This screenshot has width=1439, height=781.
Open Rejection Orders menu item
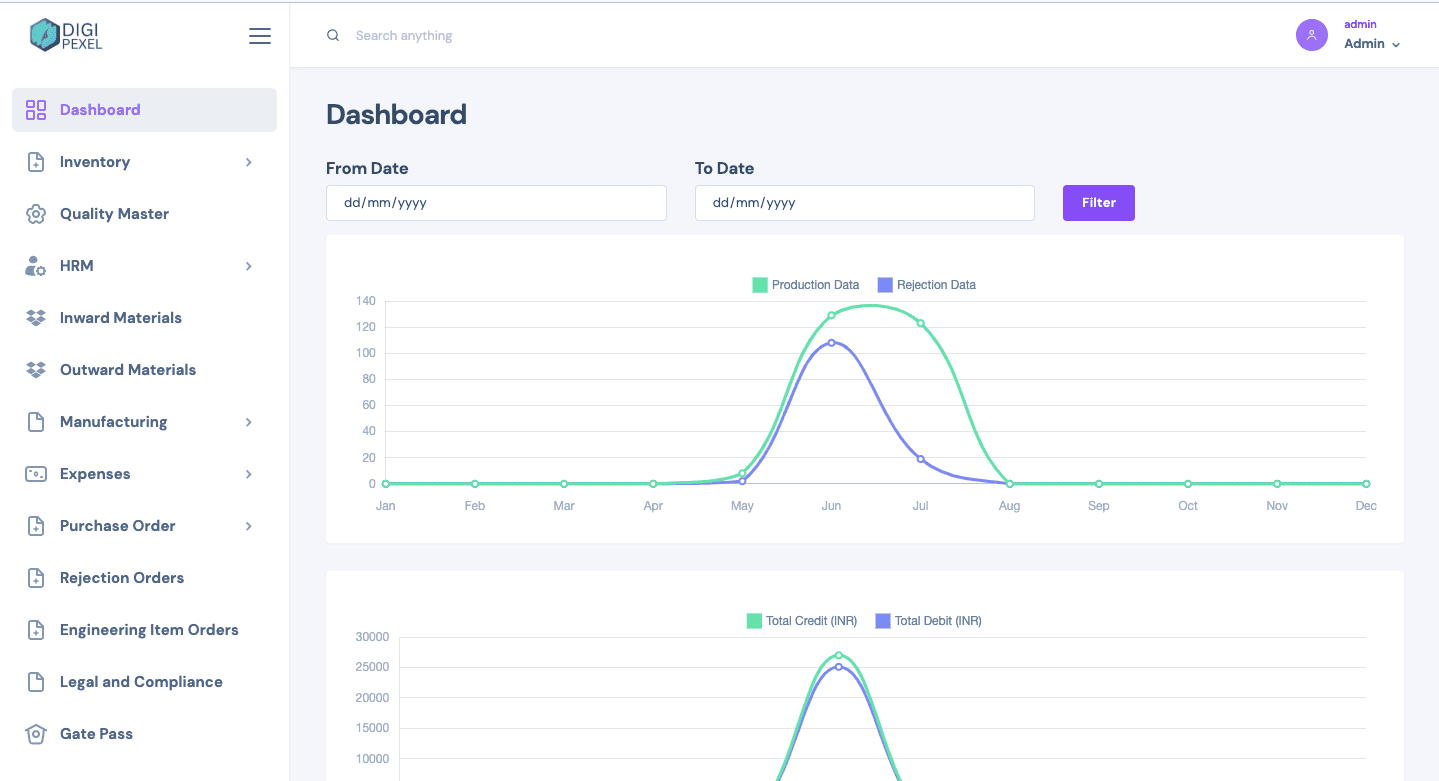coord(122,578)
